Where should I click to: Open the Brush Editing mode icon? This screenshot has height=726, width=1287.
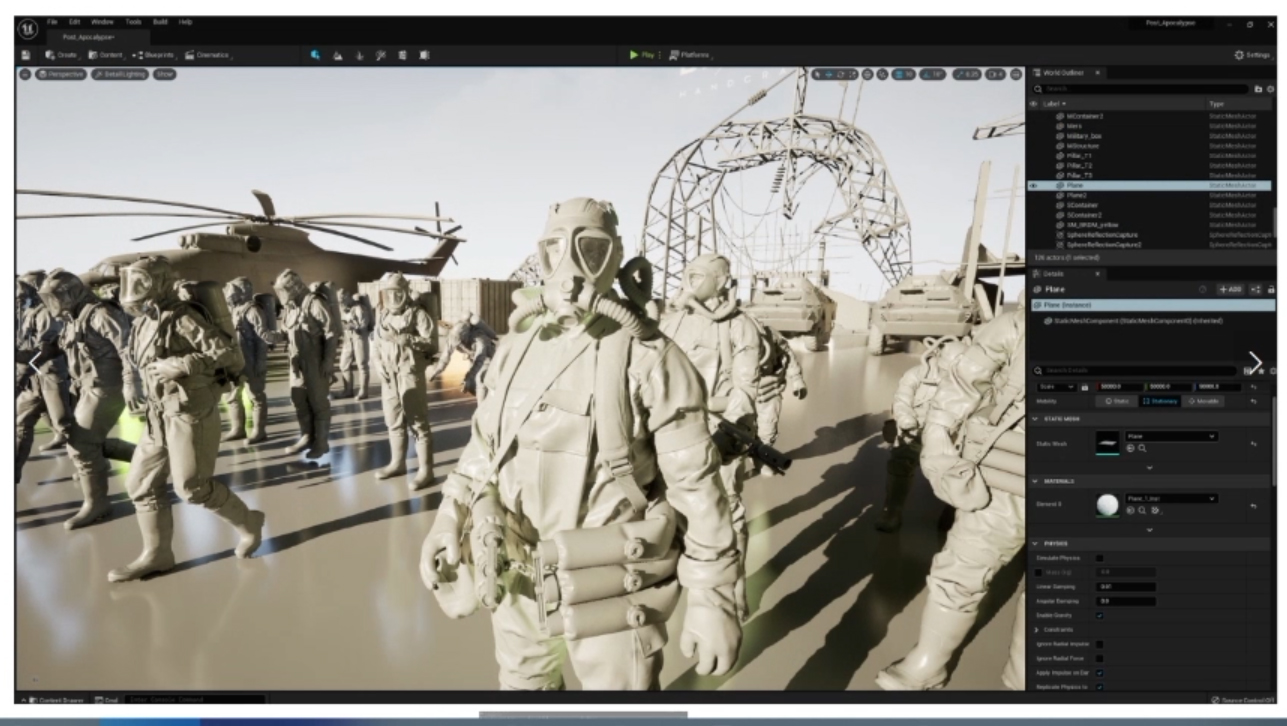coord(424,55)
